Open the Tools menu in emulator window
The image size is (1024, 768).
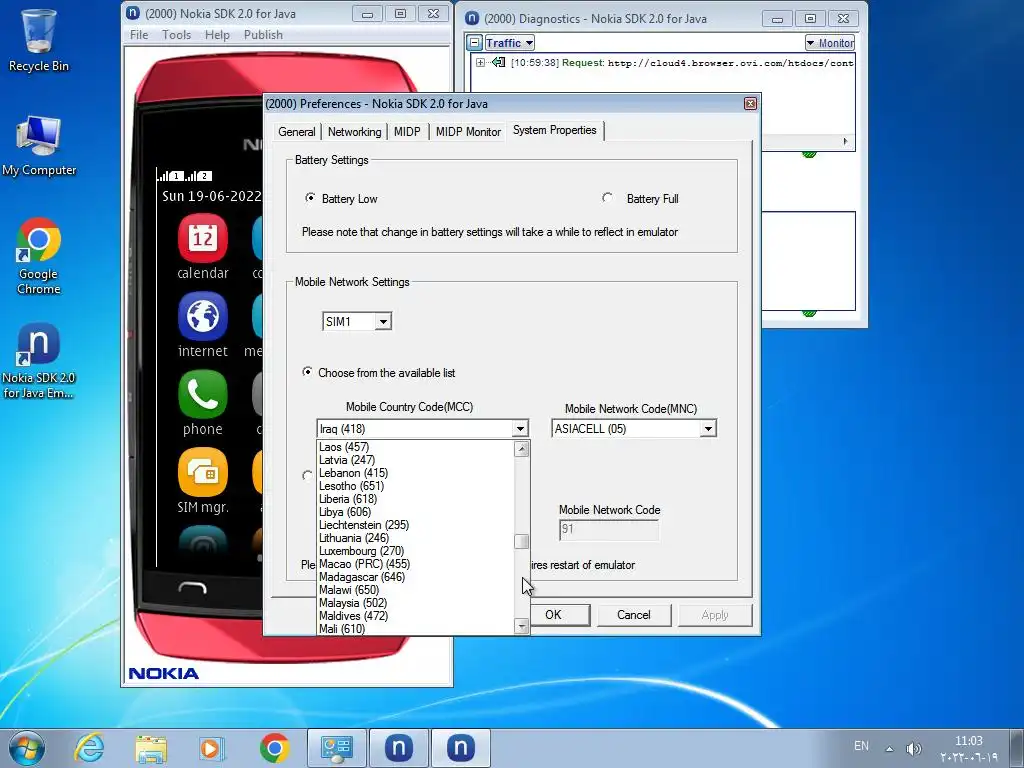click(x=176, y=35)
